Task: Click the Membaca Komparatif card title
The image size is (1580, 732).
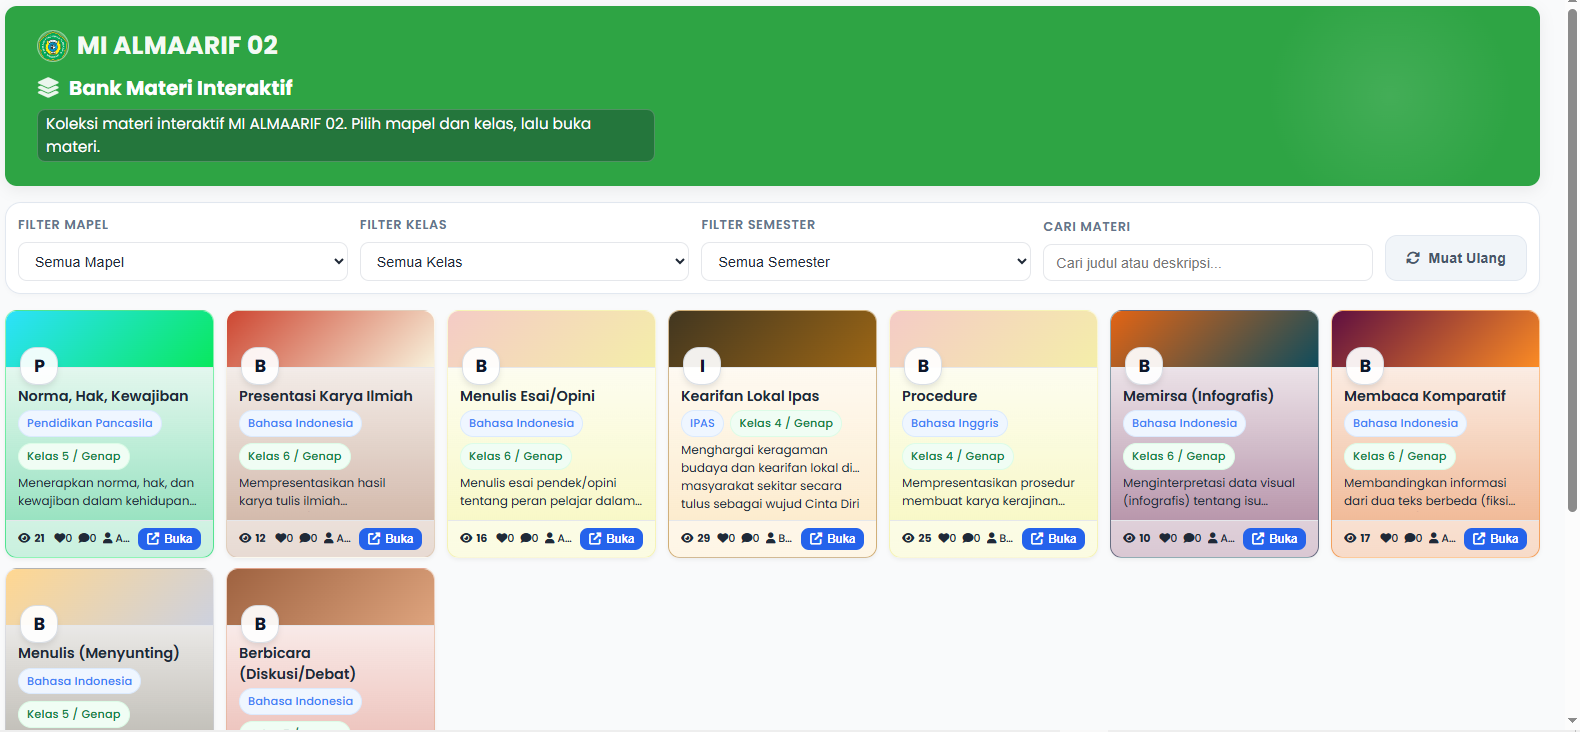Action: (x=1425, y=396)
